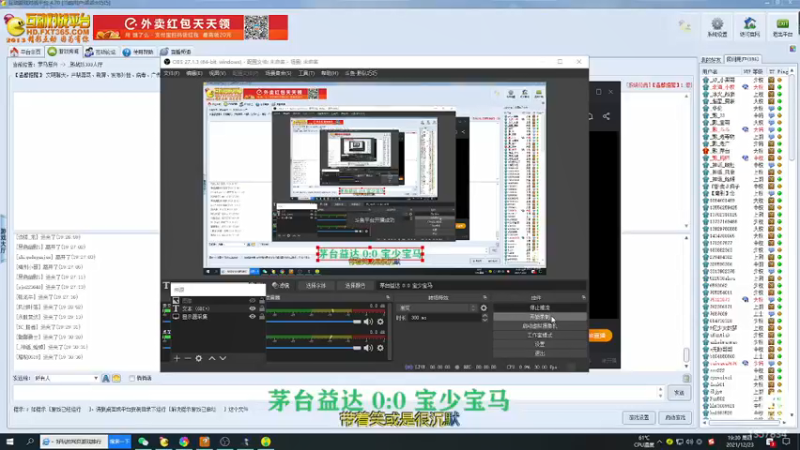Click 启动虚拟摄像机 button in OBS controls
The width and height of the screenshot is (800, 450).
[539, 326]
